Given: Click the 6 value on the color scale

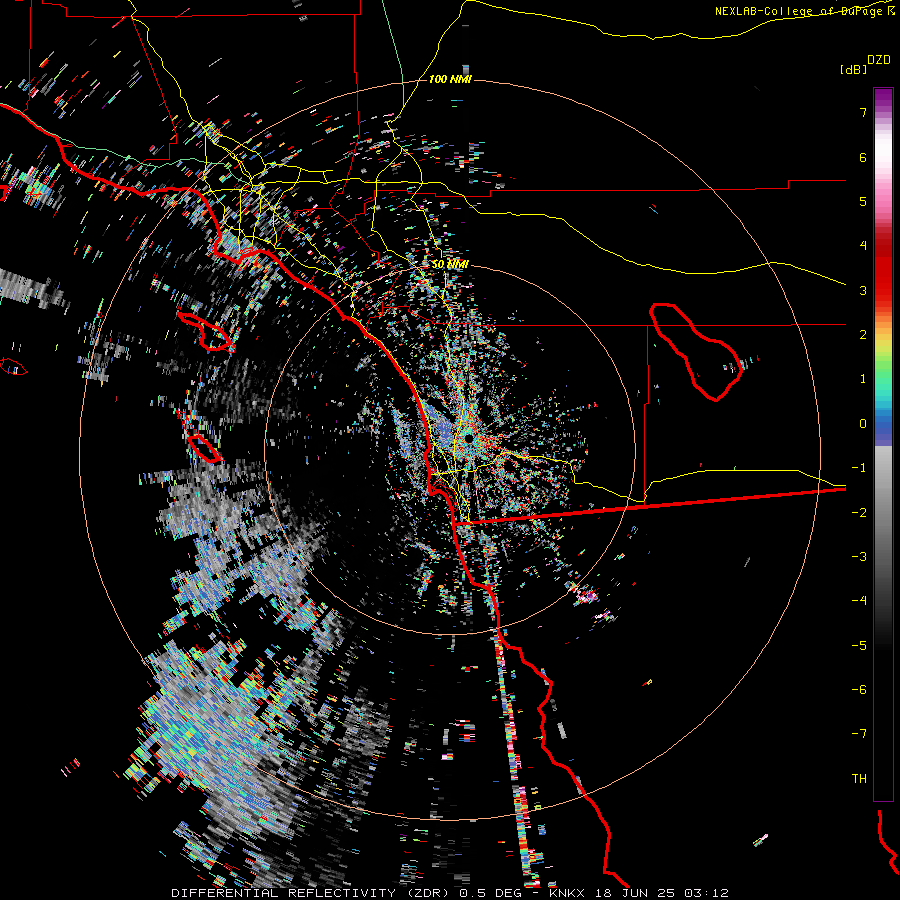Looking at the screenshot, I should [x=863, y=157].
